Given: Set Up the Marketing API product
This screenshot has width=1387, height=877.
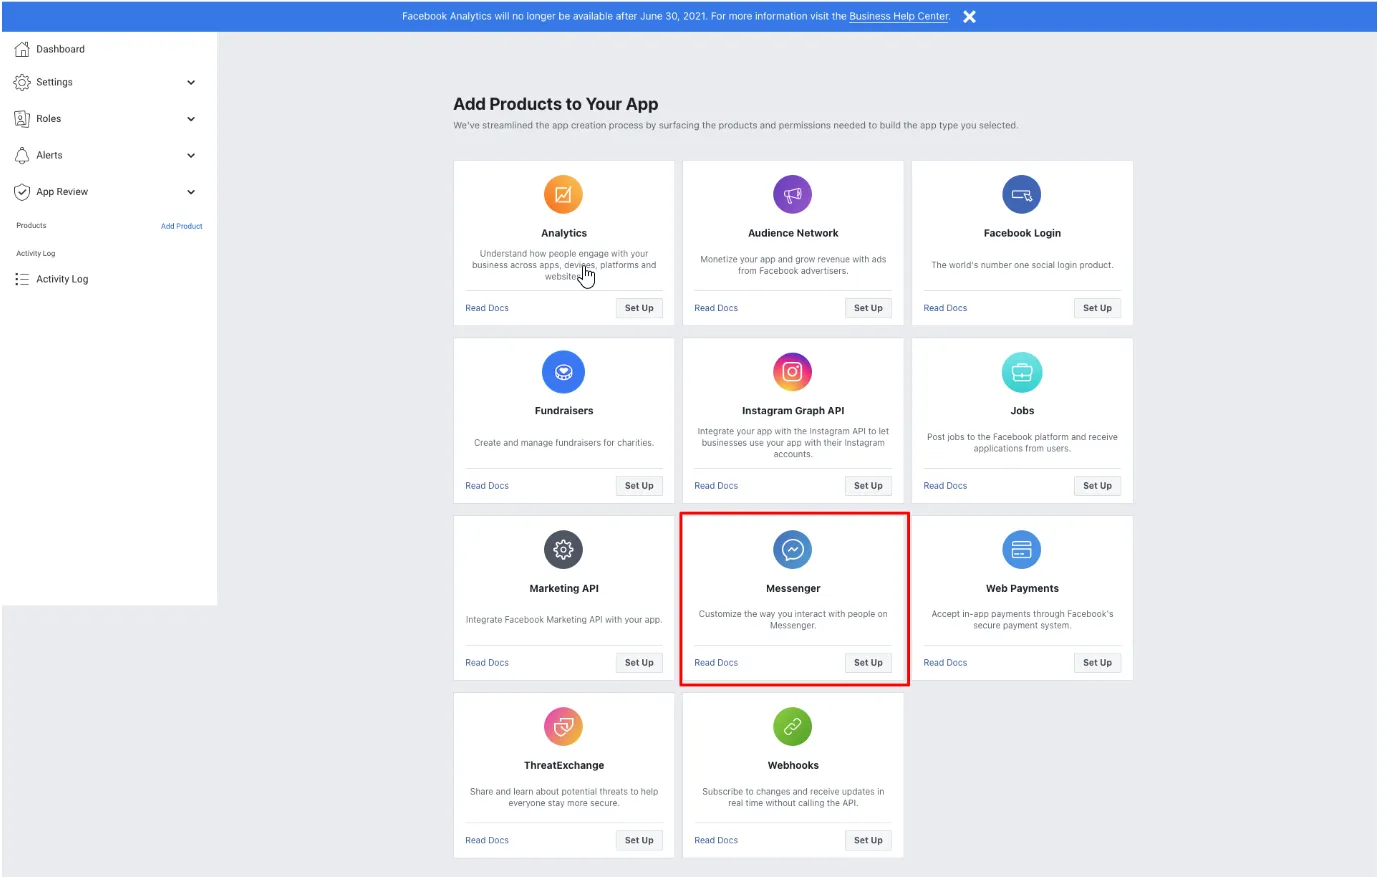Looking at the screenshot, I should pos(639,663).
